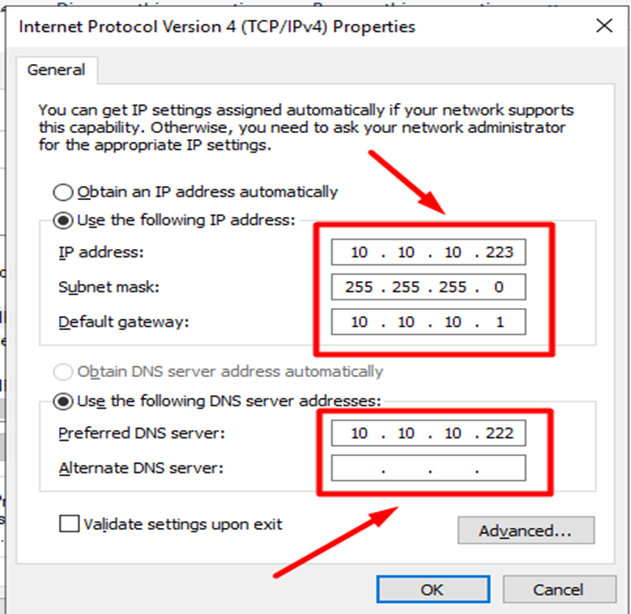
Task: Click the Subnet mask input field
Action: (429, 288)
